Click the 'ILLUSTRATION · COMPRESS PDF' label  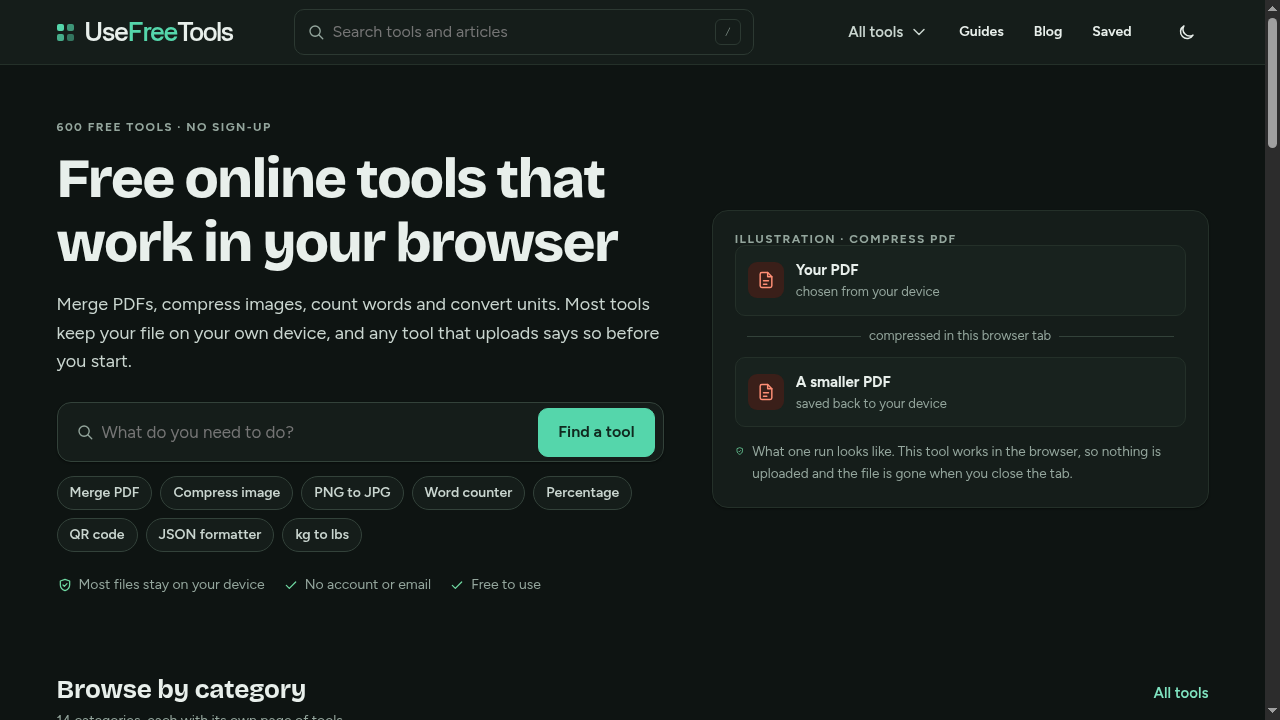tap(845, 239)
